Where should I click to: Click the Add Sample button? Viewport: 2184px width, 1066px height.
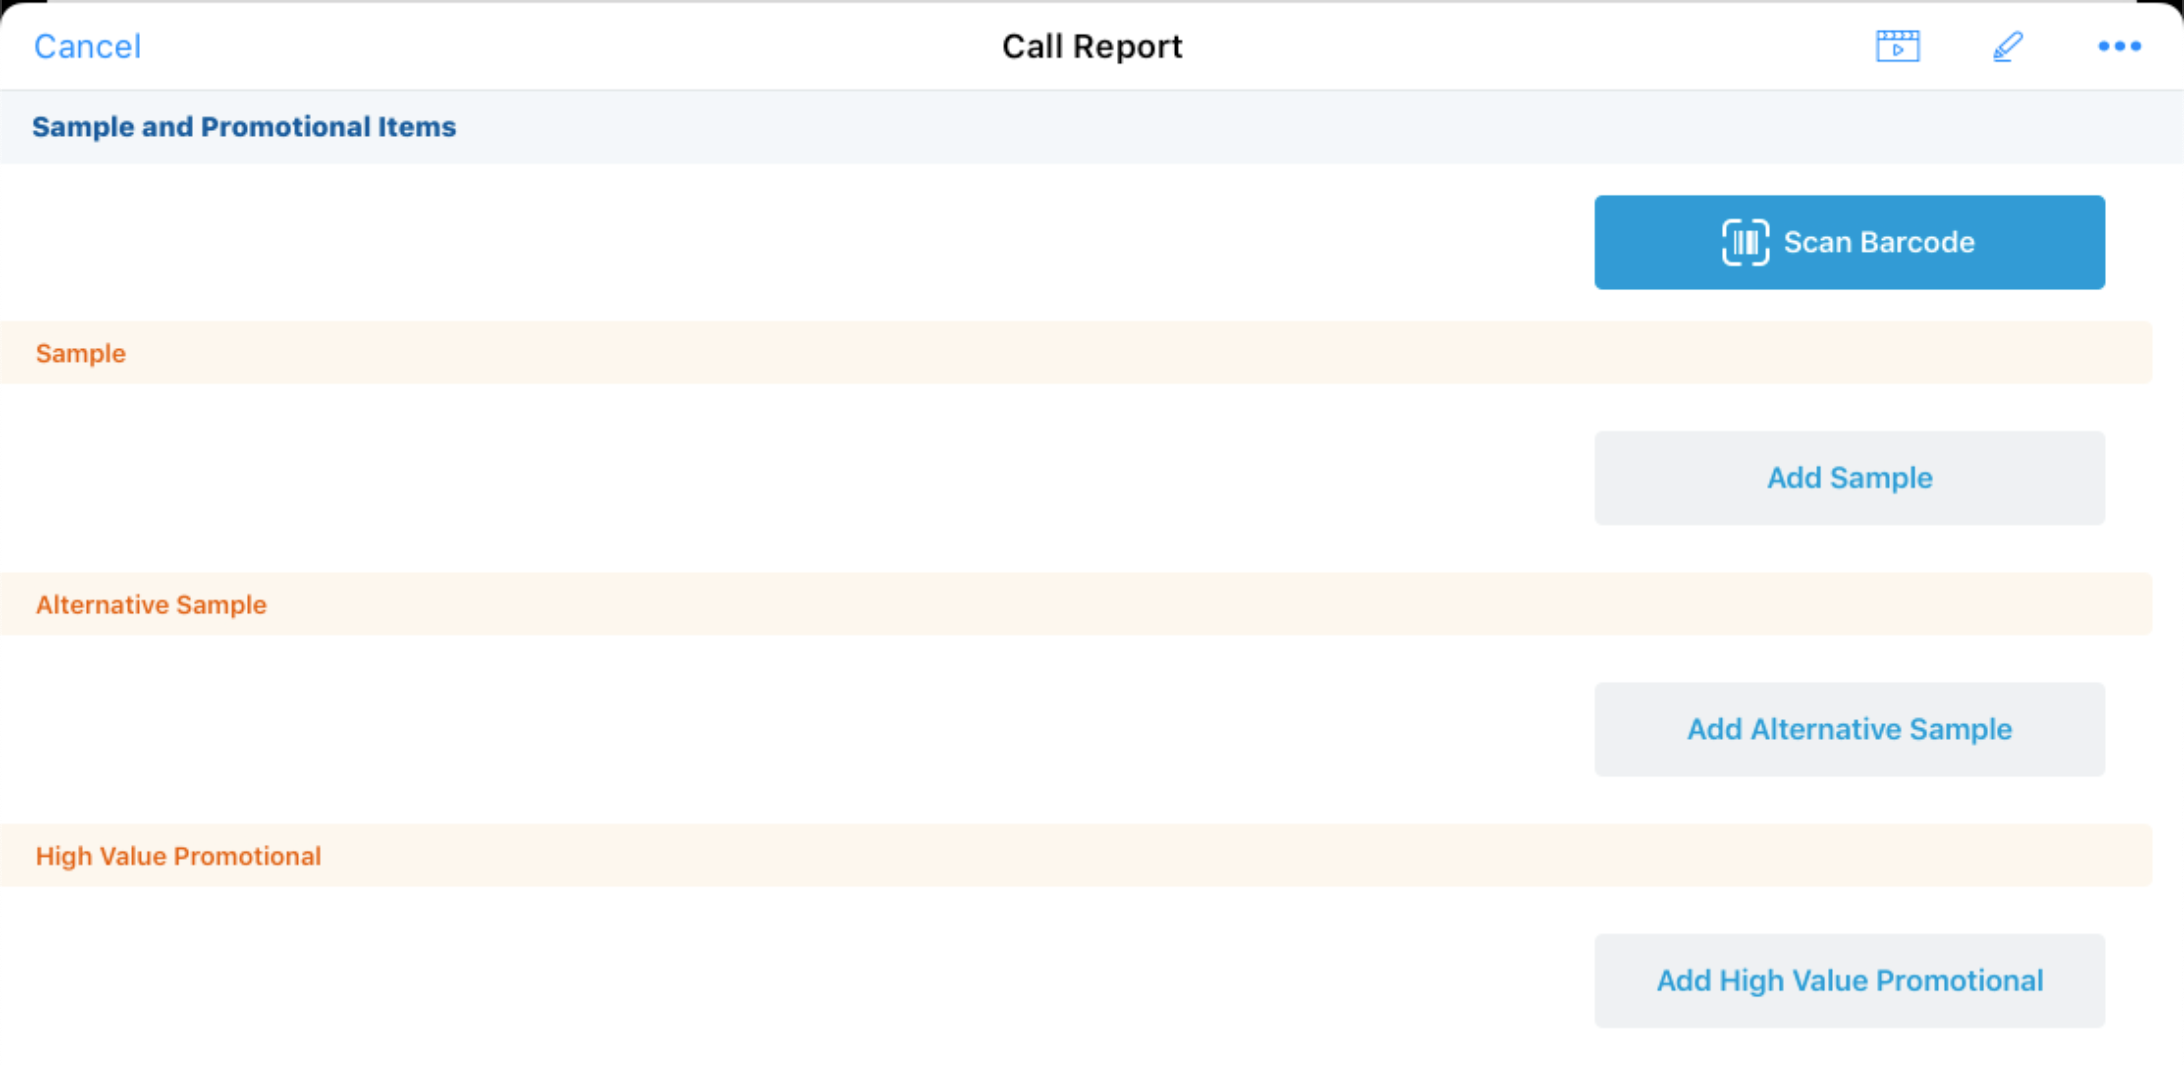pos(1849,478)
